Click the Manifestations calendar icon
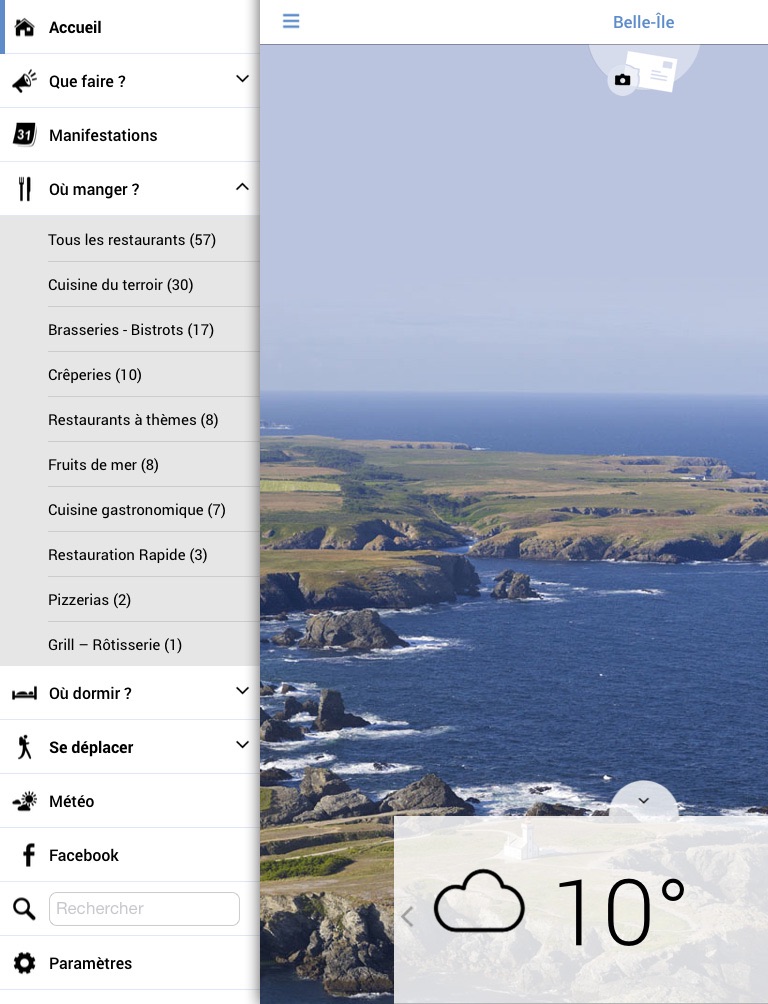This screenshot has height=1004, width=768. [x=25, y=135]
